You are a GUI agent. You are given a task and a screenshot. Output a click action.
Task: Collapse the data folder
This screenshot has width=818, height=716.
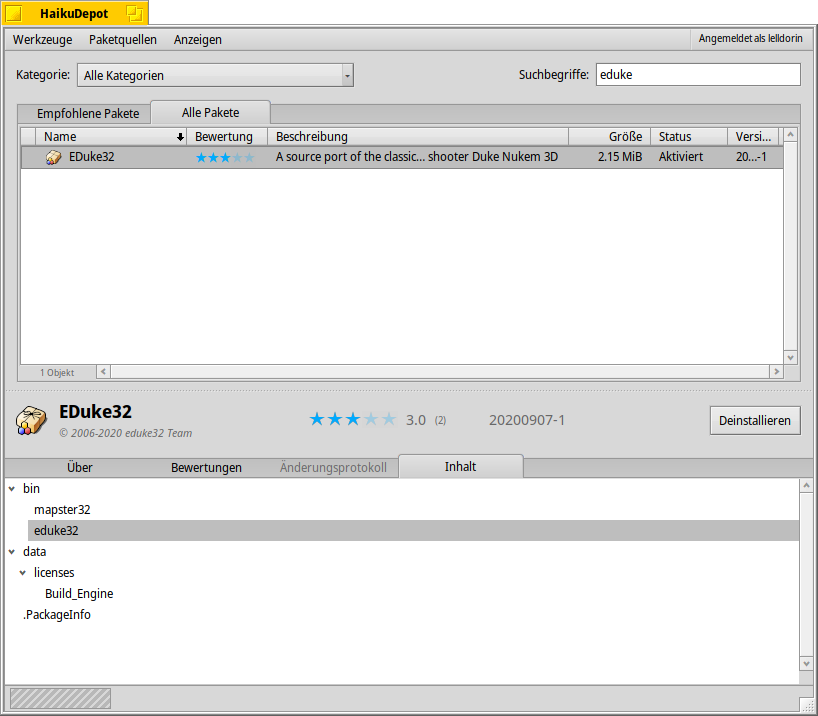11,552
